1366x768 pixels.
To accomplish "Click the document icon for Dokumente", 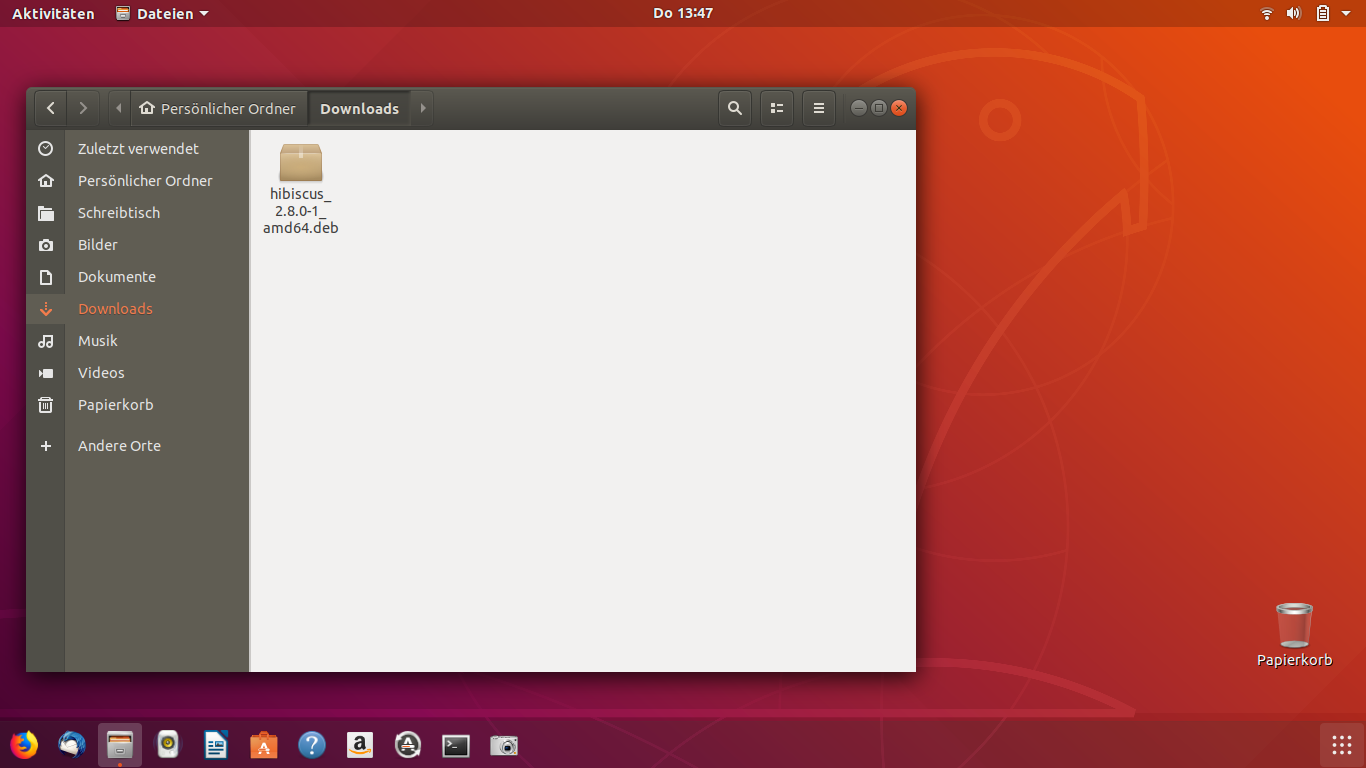I will 45,277.
